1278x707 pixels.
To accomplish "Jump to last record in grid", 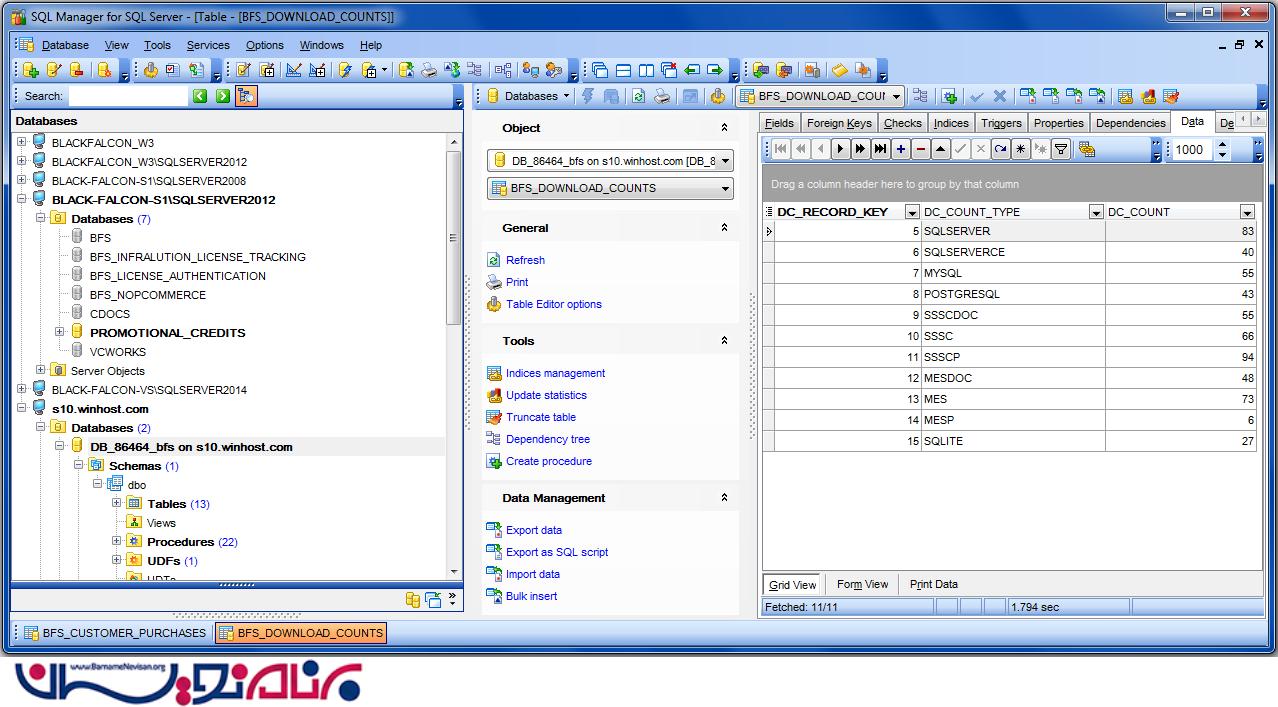I will pyautogui.click(x=880, y=149).
